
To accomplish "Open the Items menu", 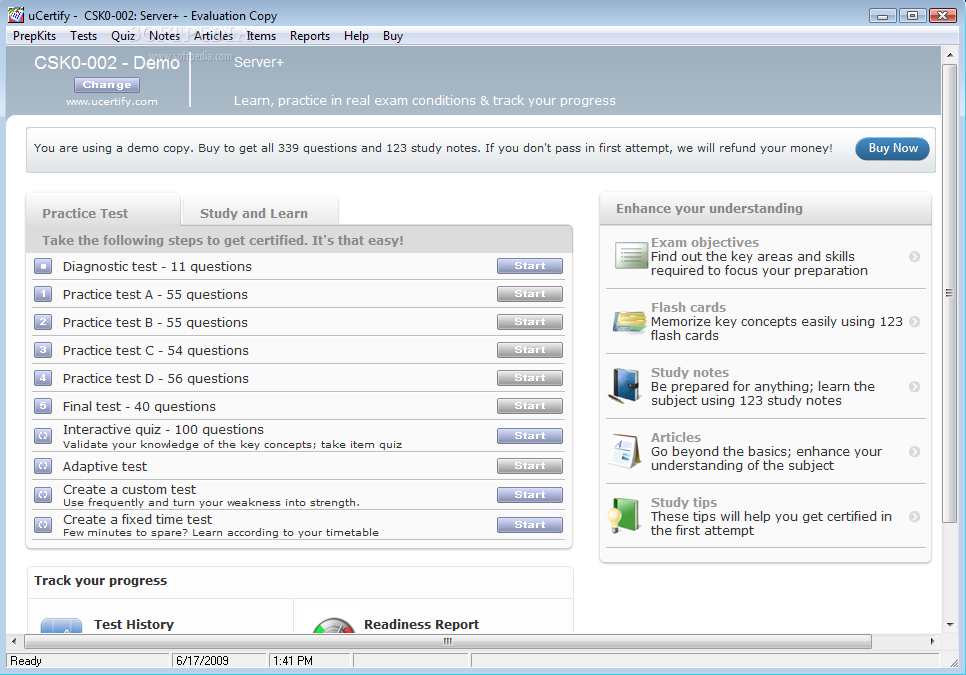I will pyautogui.click(x=261, y=36).
